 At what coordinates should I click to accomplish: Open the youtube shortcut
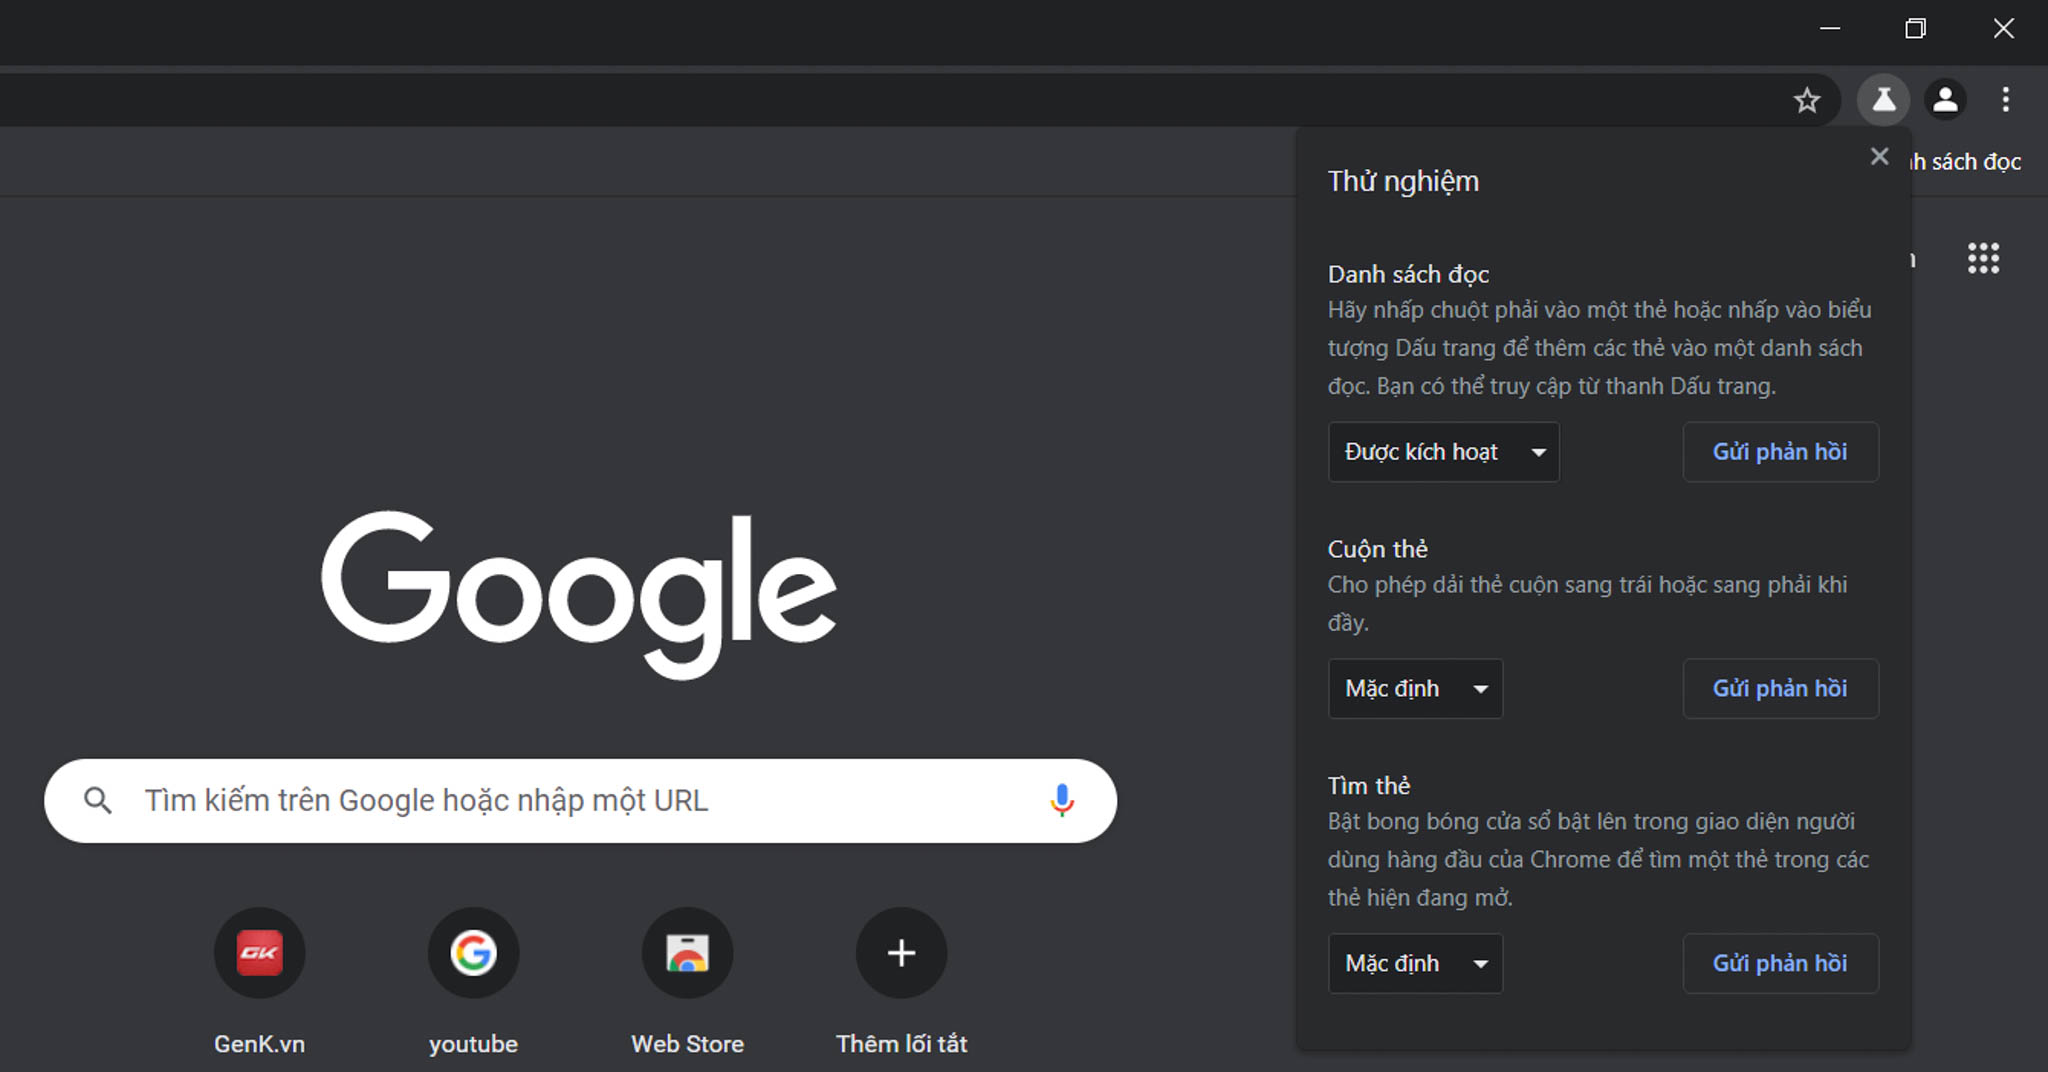click(473, 952)
